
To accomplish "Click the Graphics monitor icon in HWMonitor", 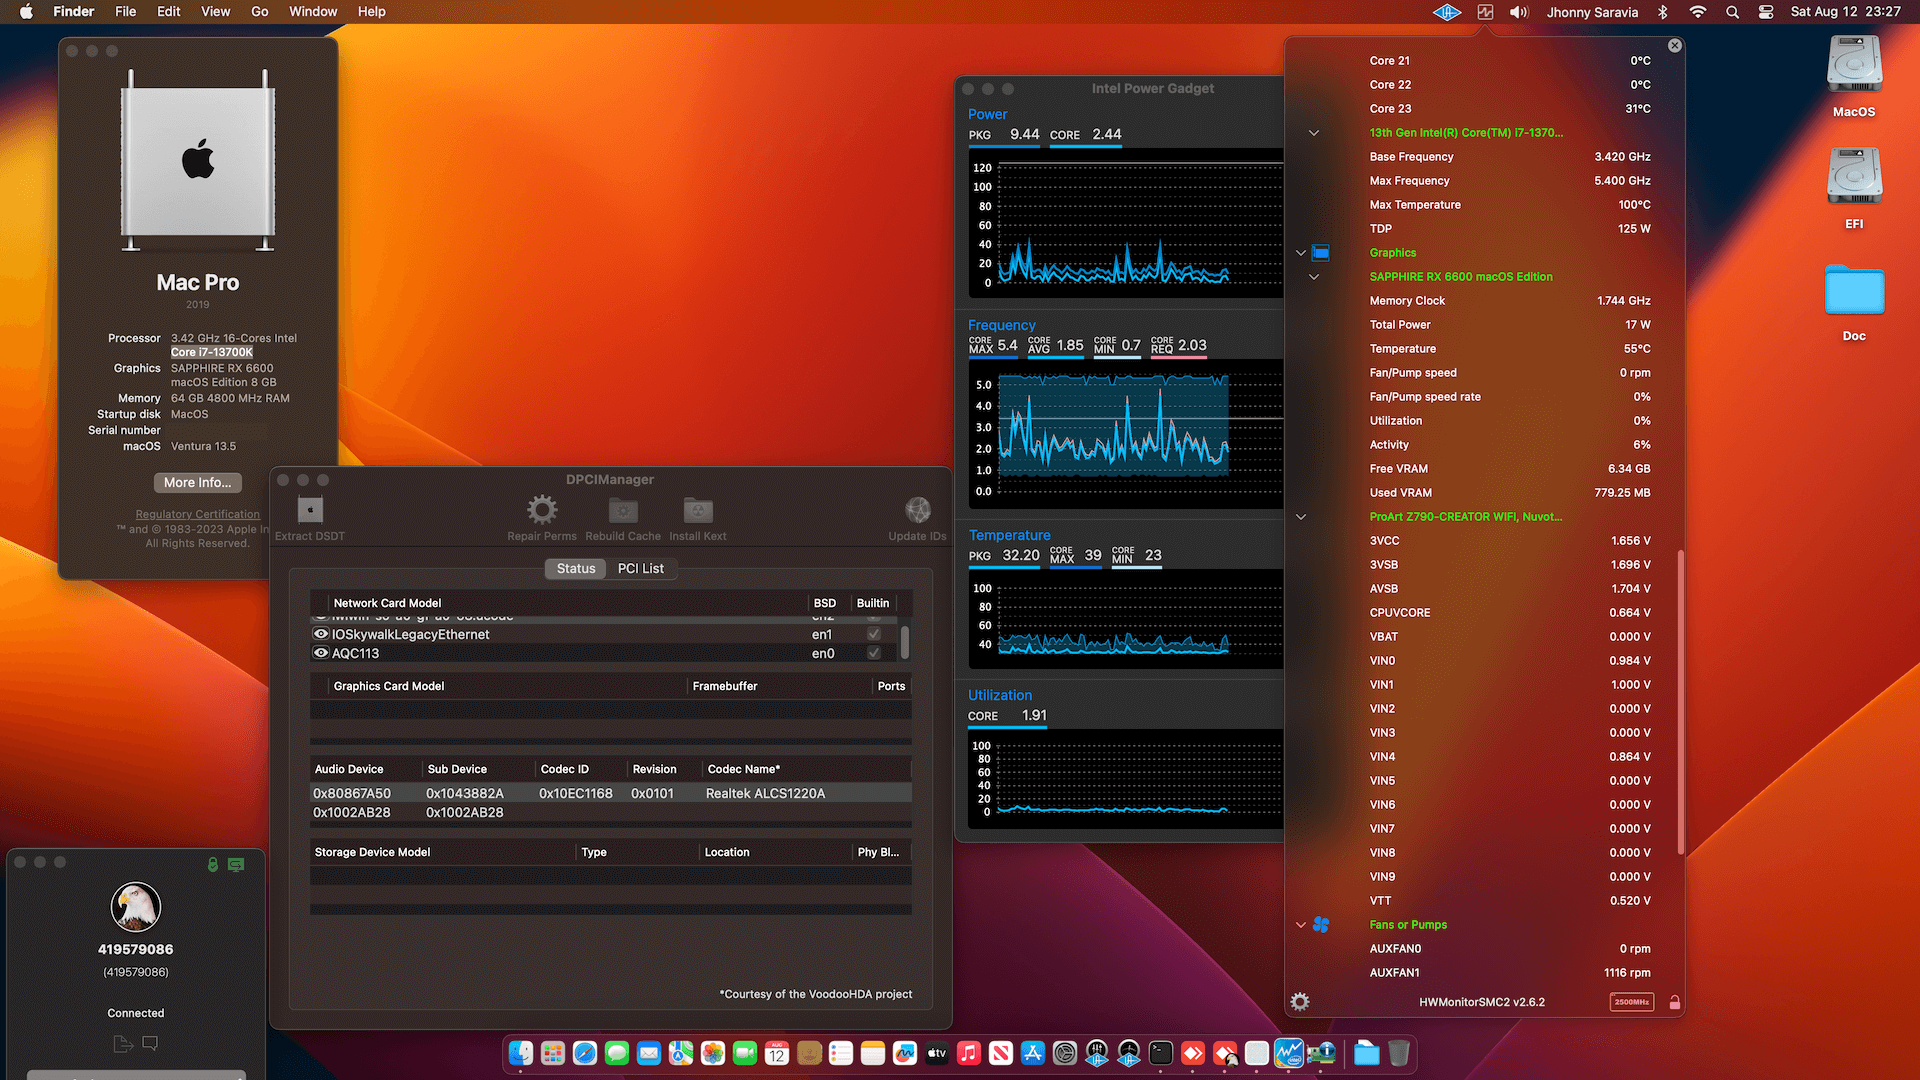I will tap(1321, 253).
